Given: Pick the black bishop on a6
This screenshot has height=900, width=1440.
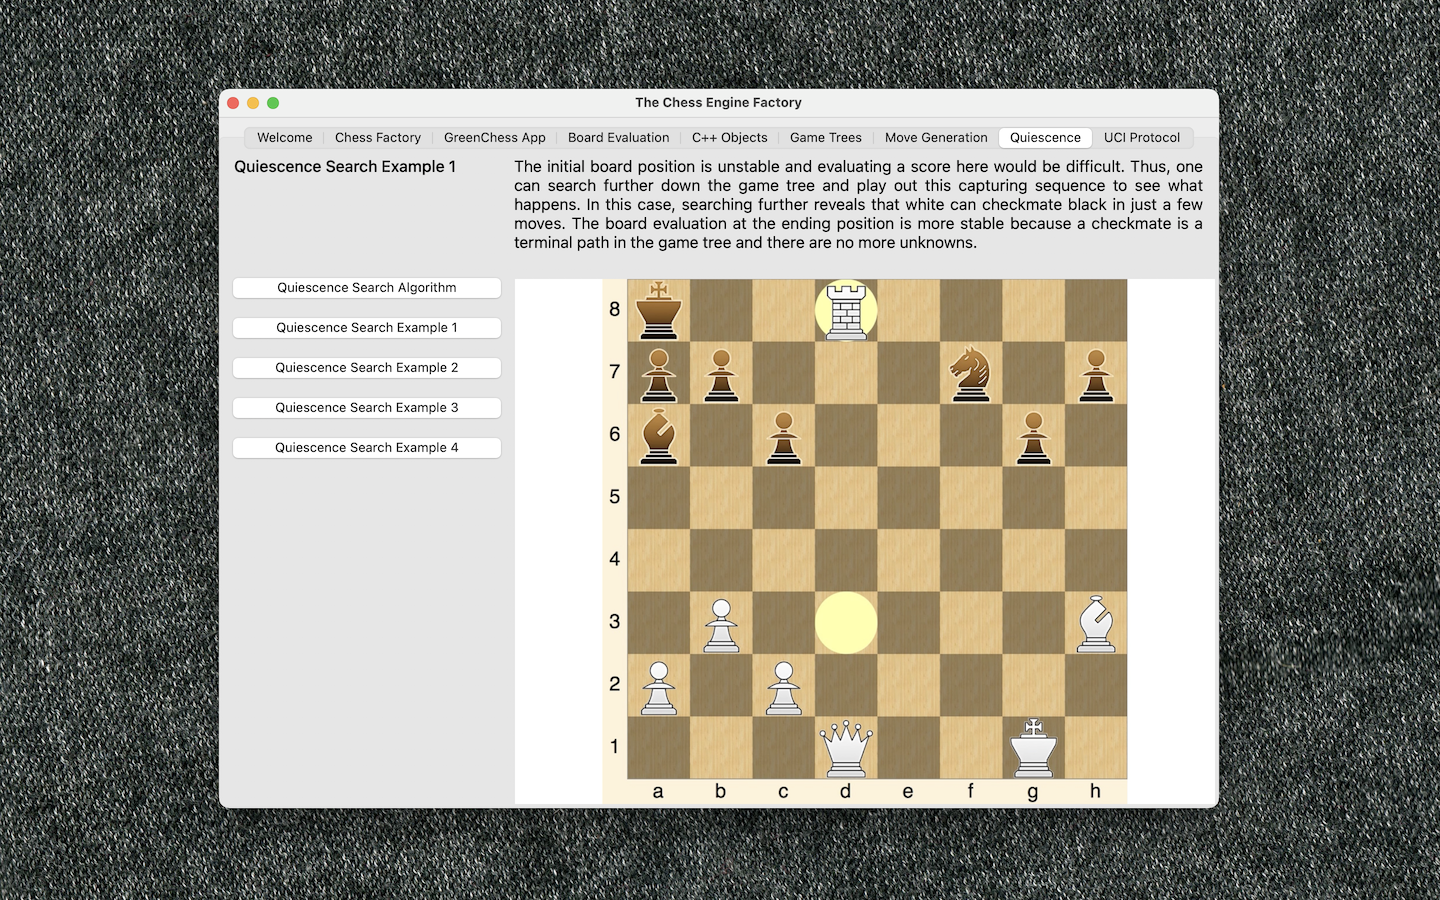Looking at the screenshot, I should 658,435.
